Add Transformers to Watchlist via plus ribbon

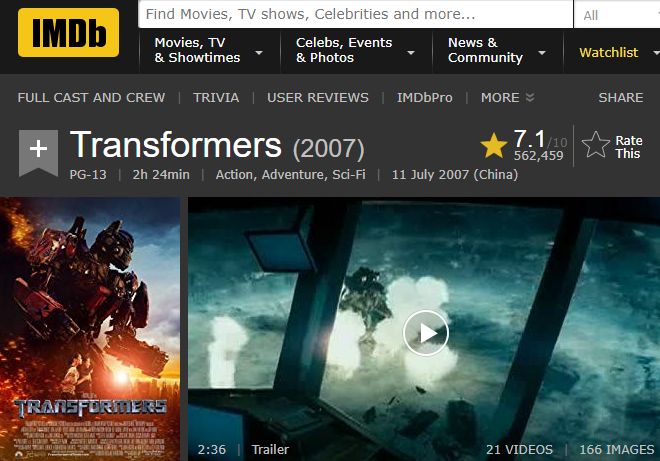(x=38, y=153)
